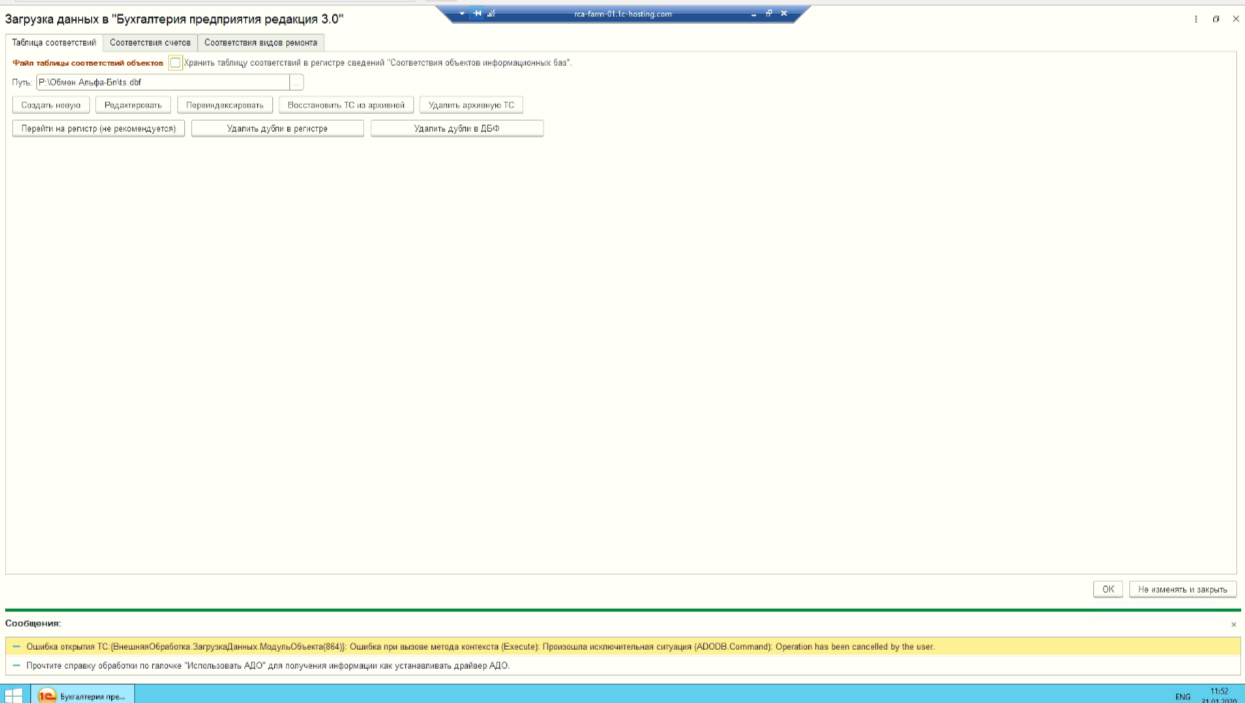Close the Сообщения messages panel
1245x703 pixels.
click(x=1233, y=624)
